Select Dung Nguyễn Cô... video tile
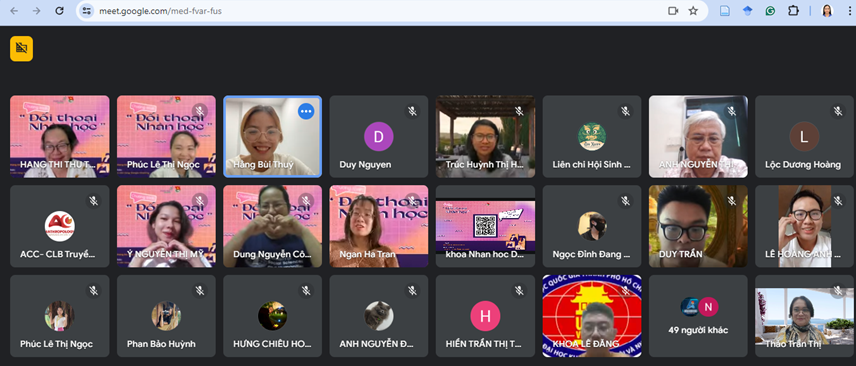 272,226
